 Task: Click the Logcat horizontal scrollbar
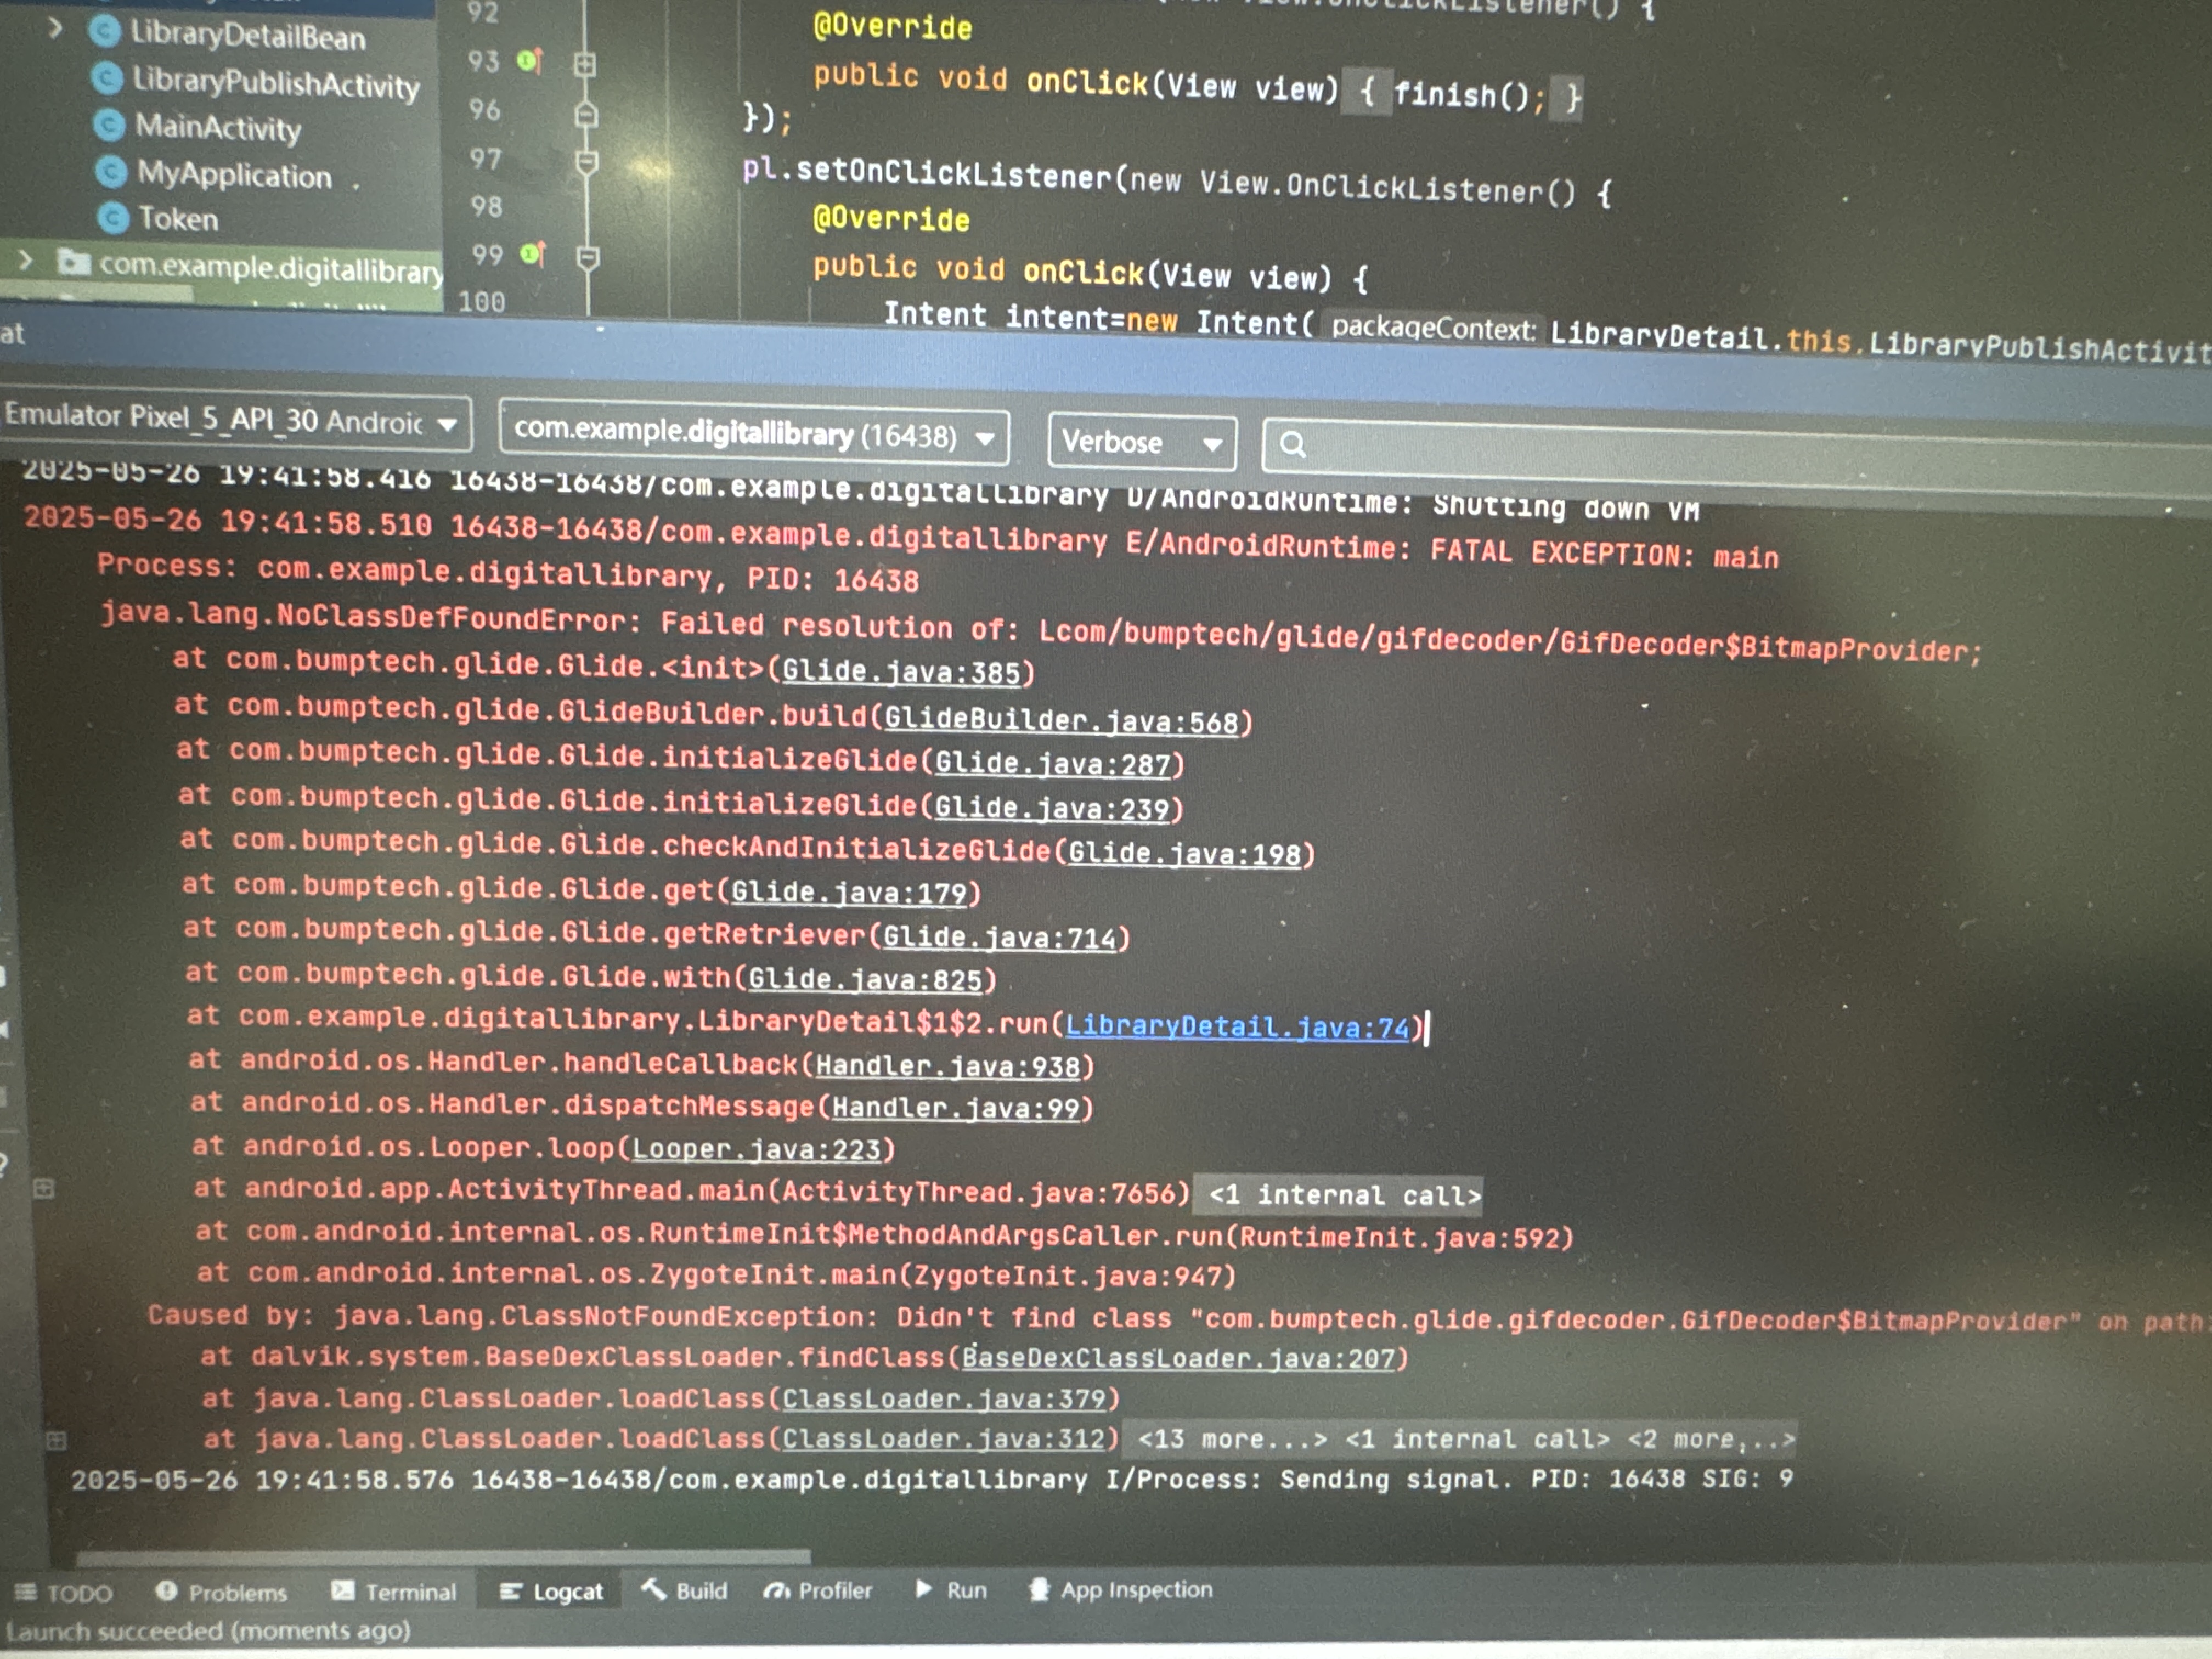(x=443, y=1557)
